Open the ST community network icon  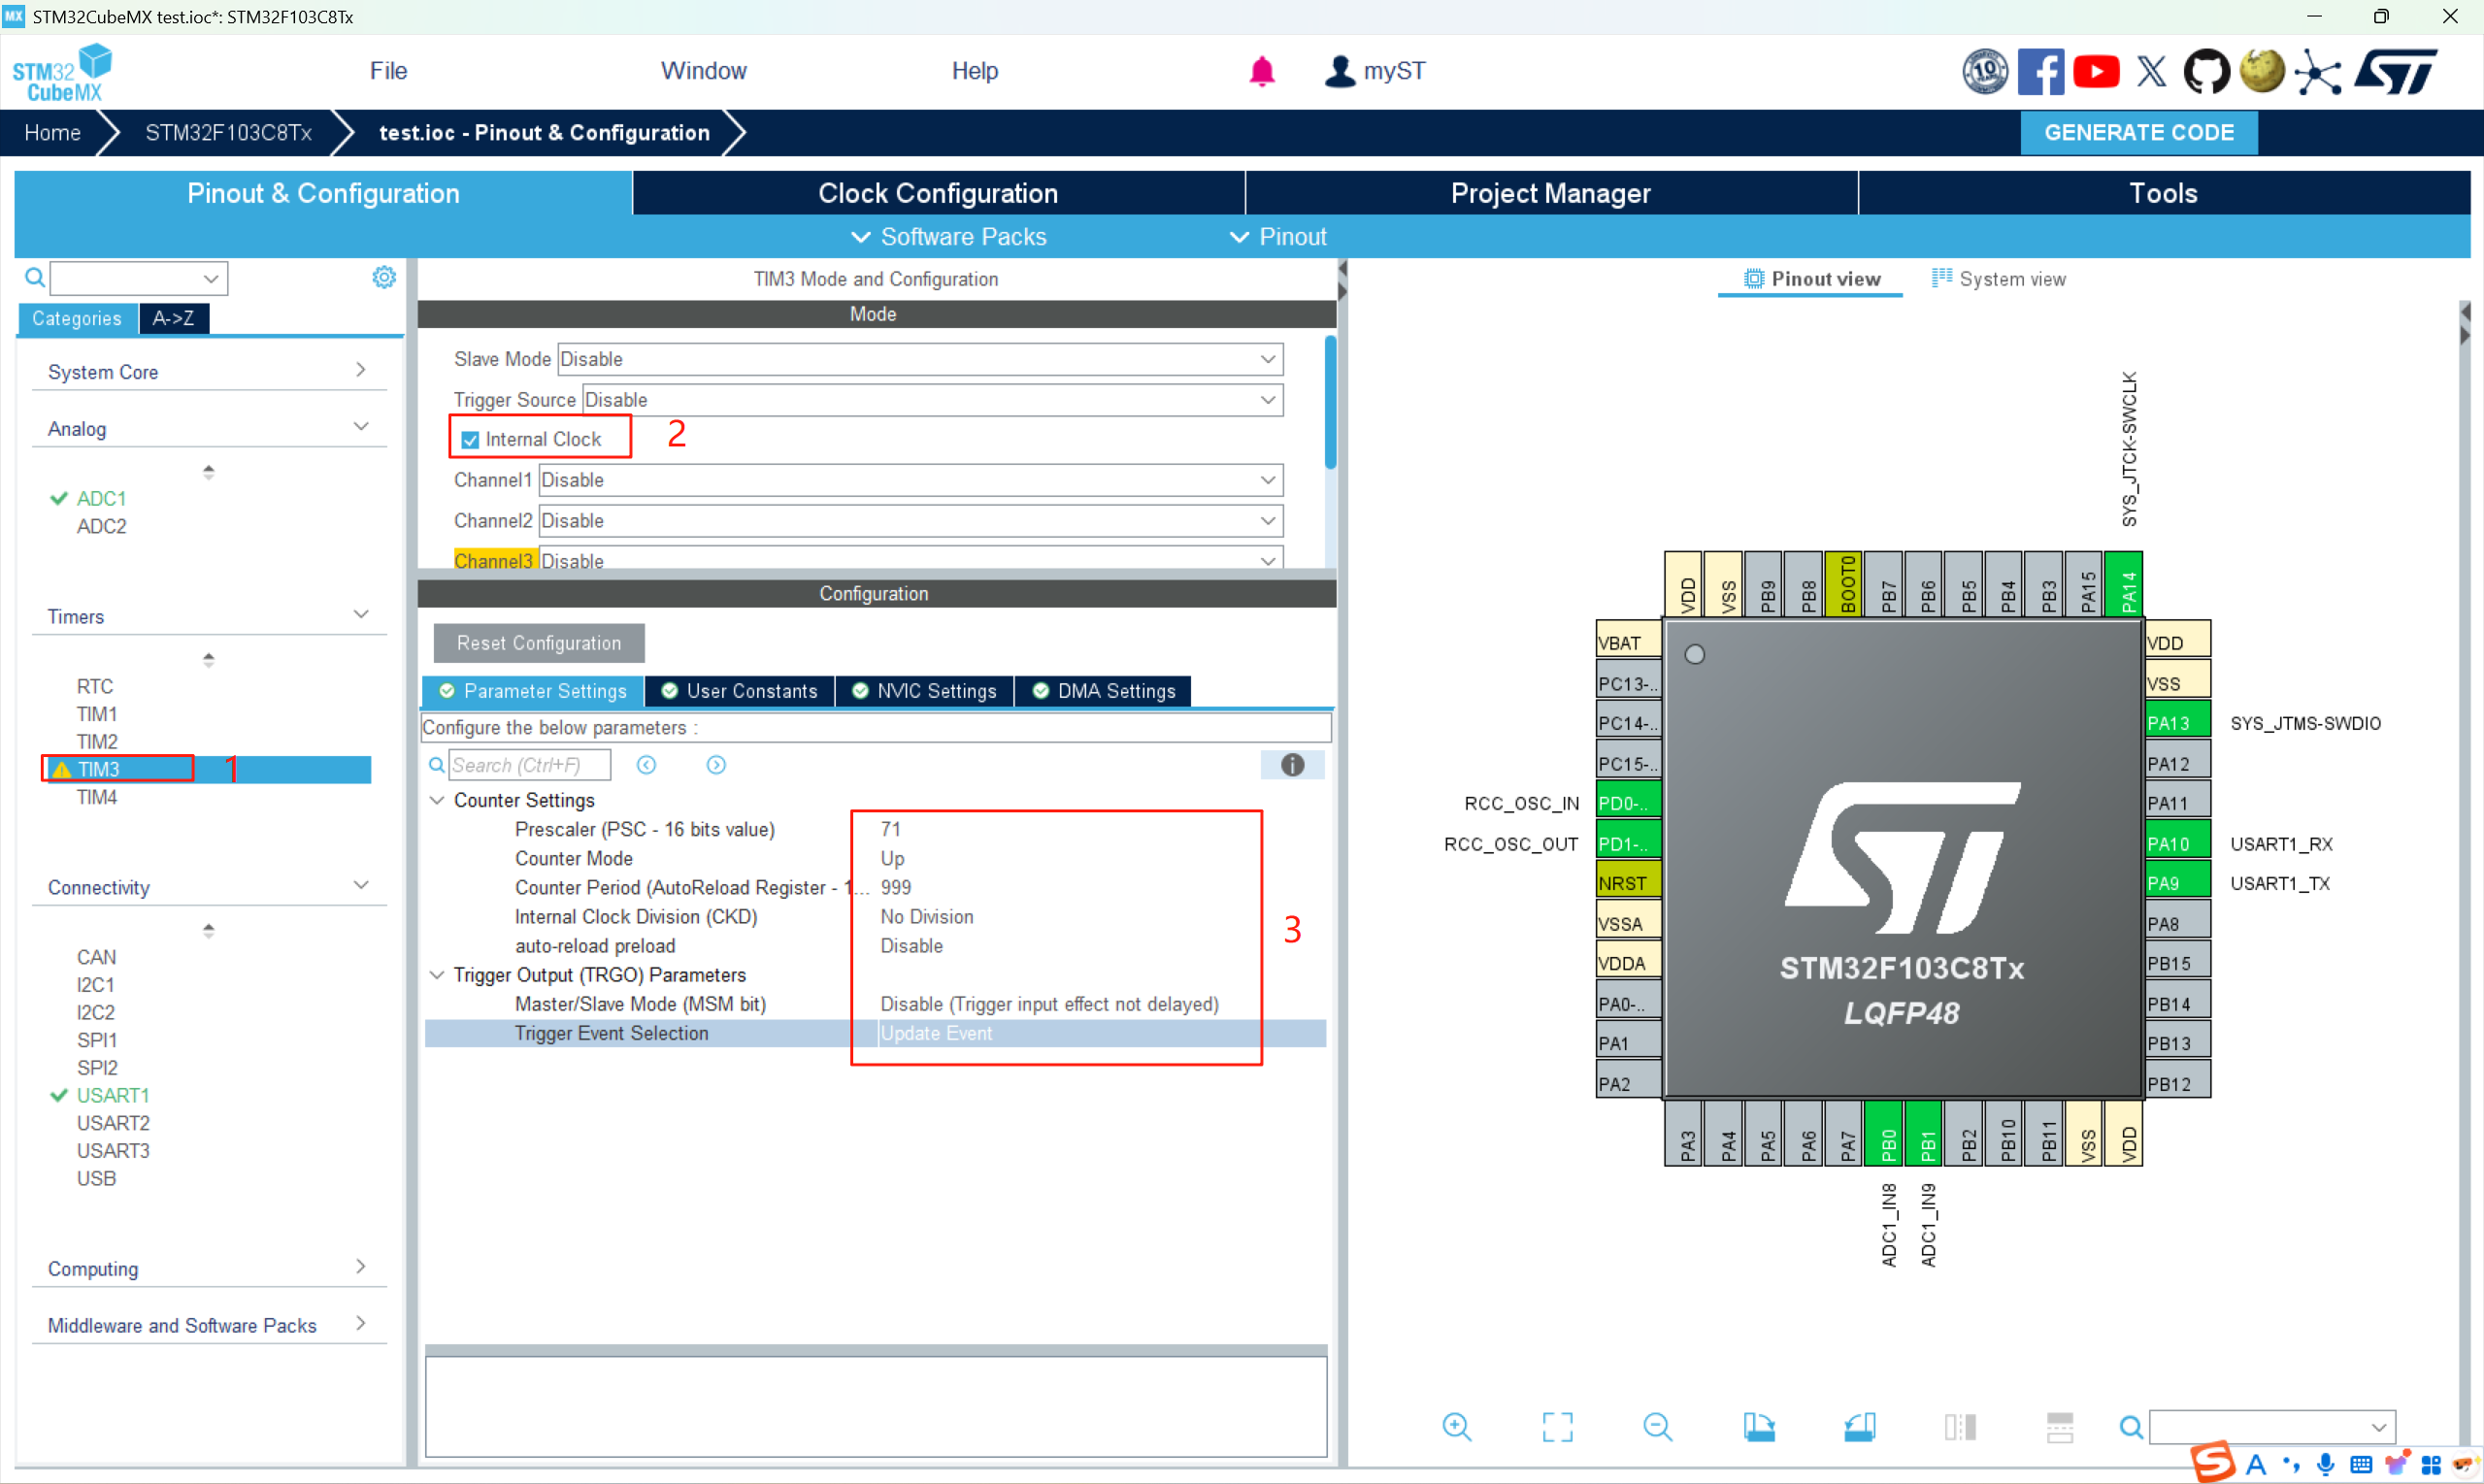coord(2318,71)
